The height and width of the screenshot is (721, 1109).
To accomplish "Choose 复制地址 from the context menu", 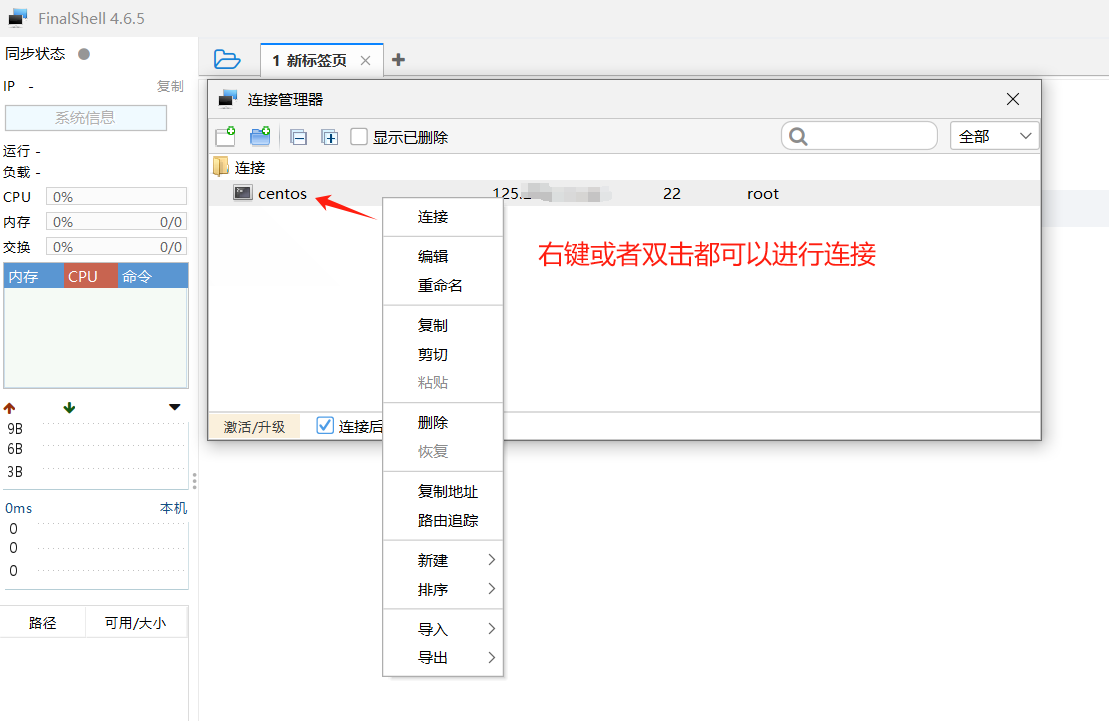I will tap(443, 491).
